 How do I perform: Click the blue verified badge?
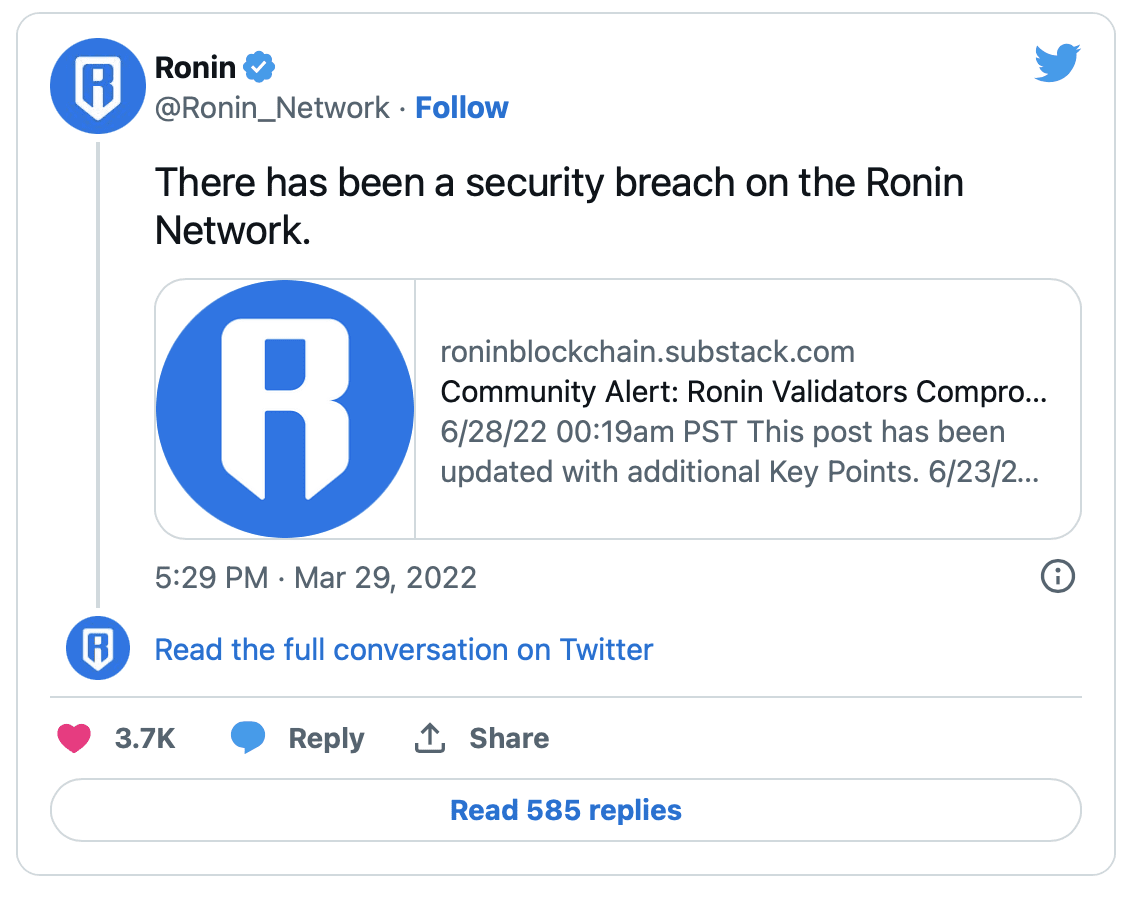[x=259, y=67]
